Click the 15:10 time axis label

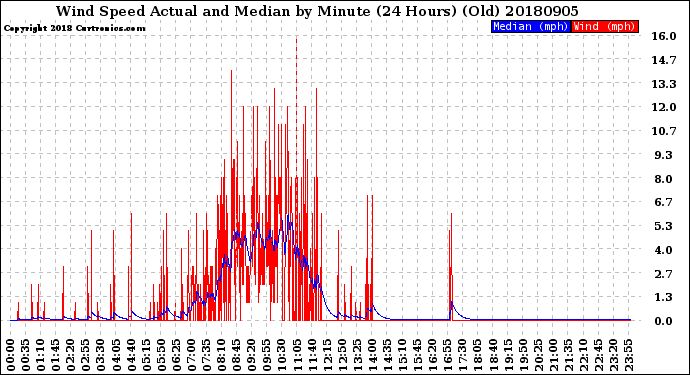click(403, 355)
